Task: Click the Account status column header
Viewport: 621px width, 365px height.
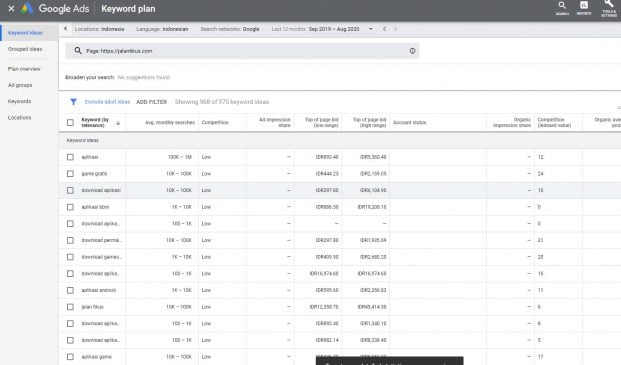Action: (x=410, y=123)
